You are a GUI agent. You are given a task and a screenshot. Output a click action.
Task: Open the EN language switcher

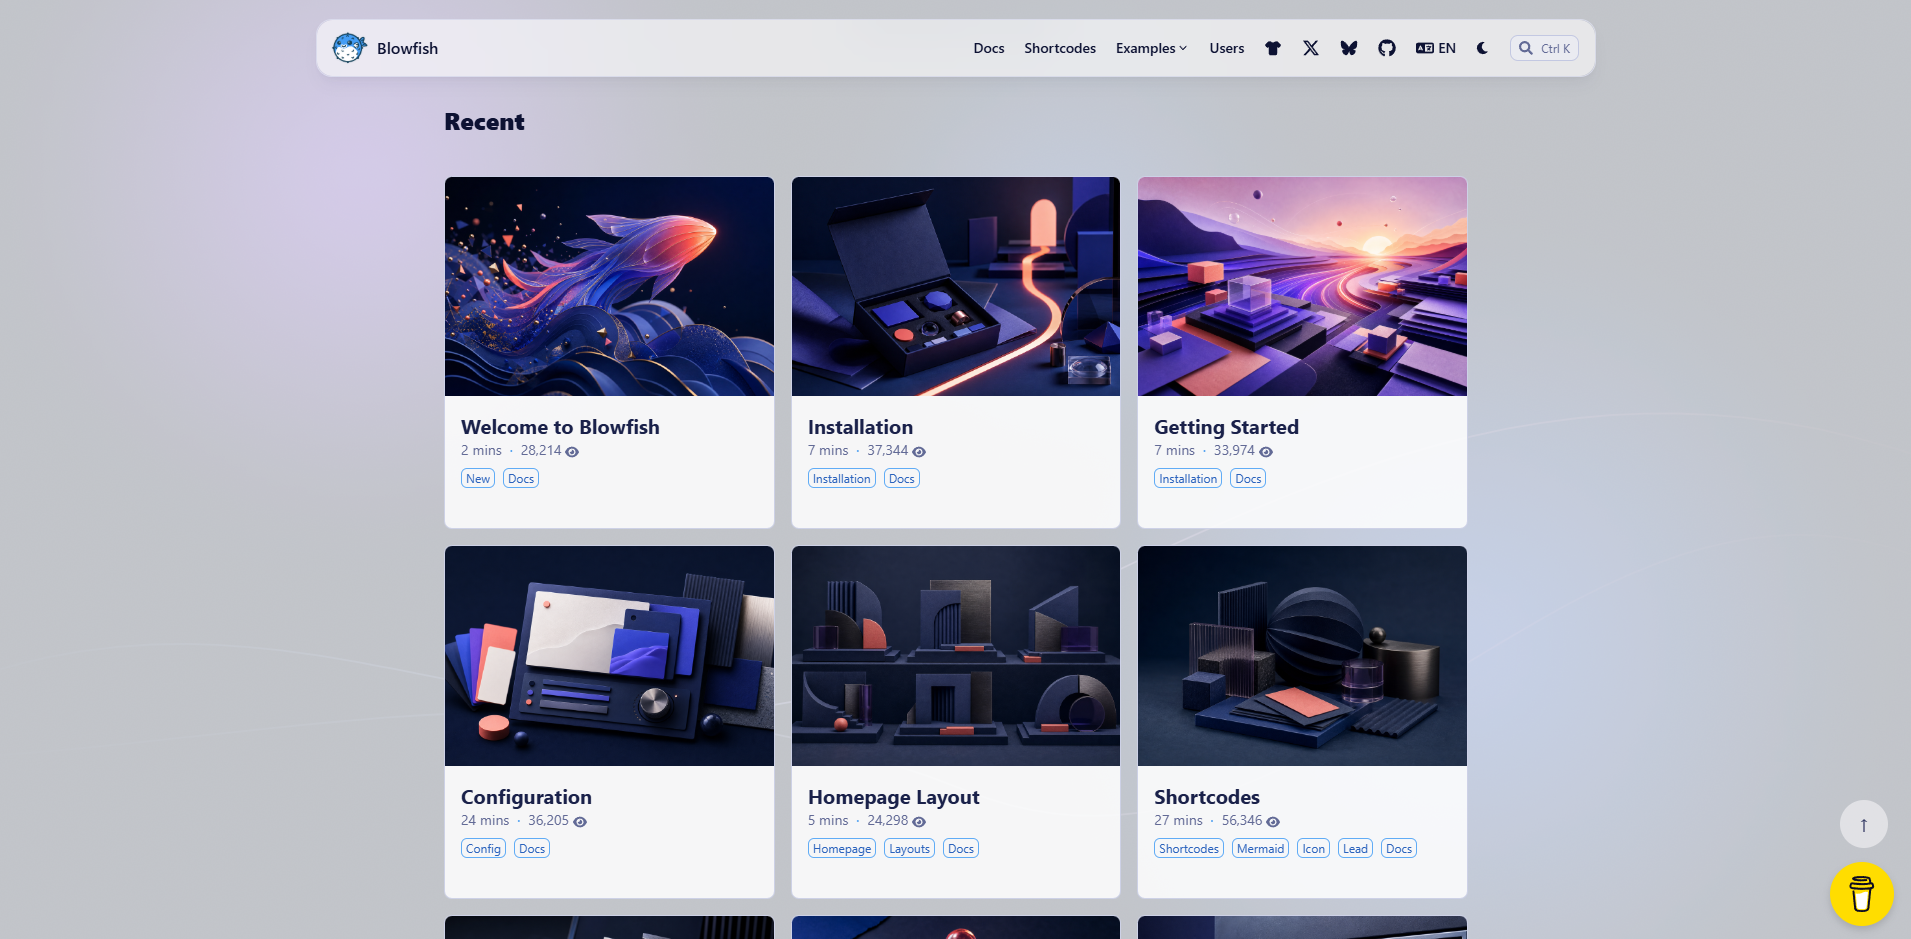(x=1436, y=48)
